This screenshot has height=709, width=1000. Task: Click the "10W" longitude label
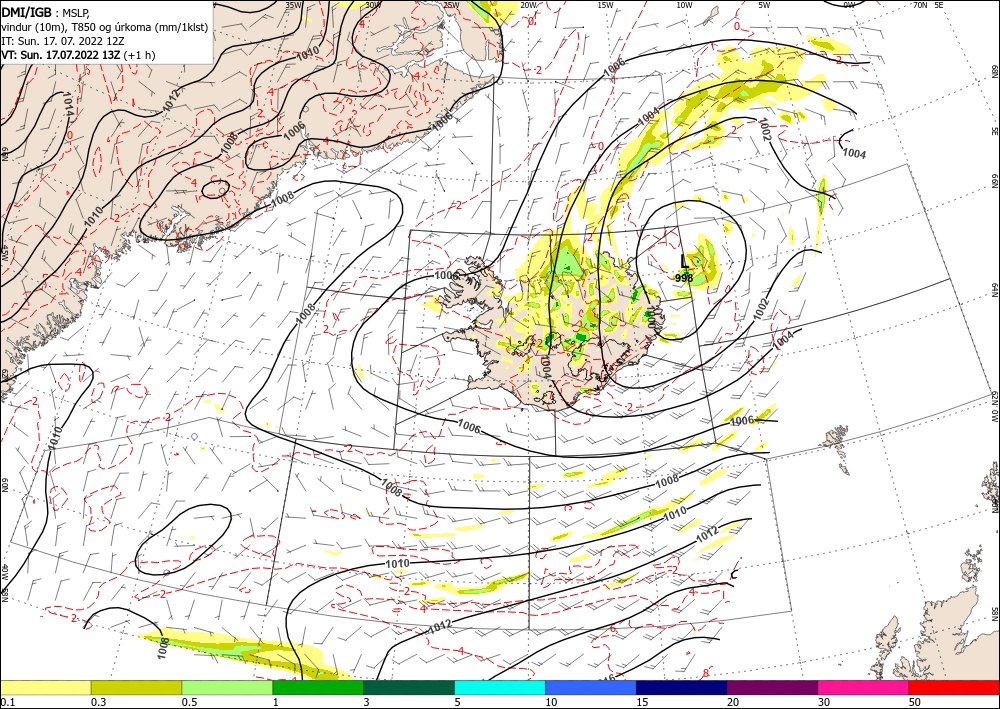pos(684,5)
